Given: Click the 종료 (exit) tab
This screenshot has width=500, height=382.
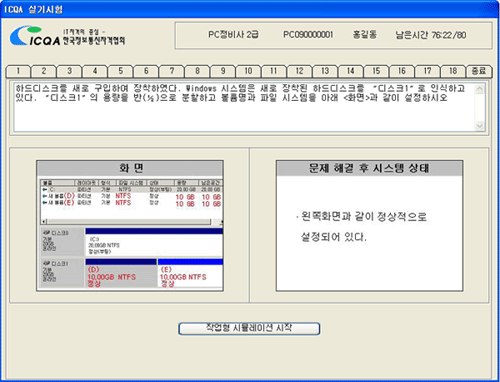Looking at the screenshot, I should [x=479, y=71].
